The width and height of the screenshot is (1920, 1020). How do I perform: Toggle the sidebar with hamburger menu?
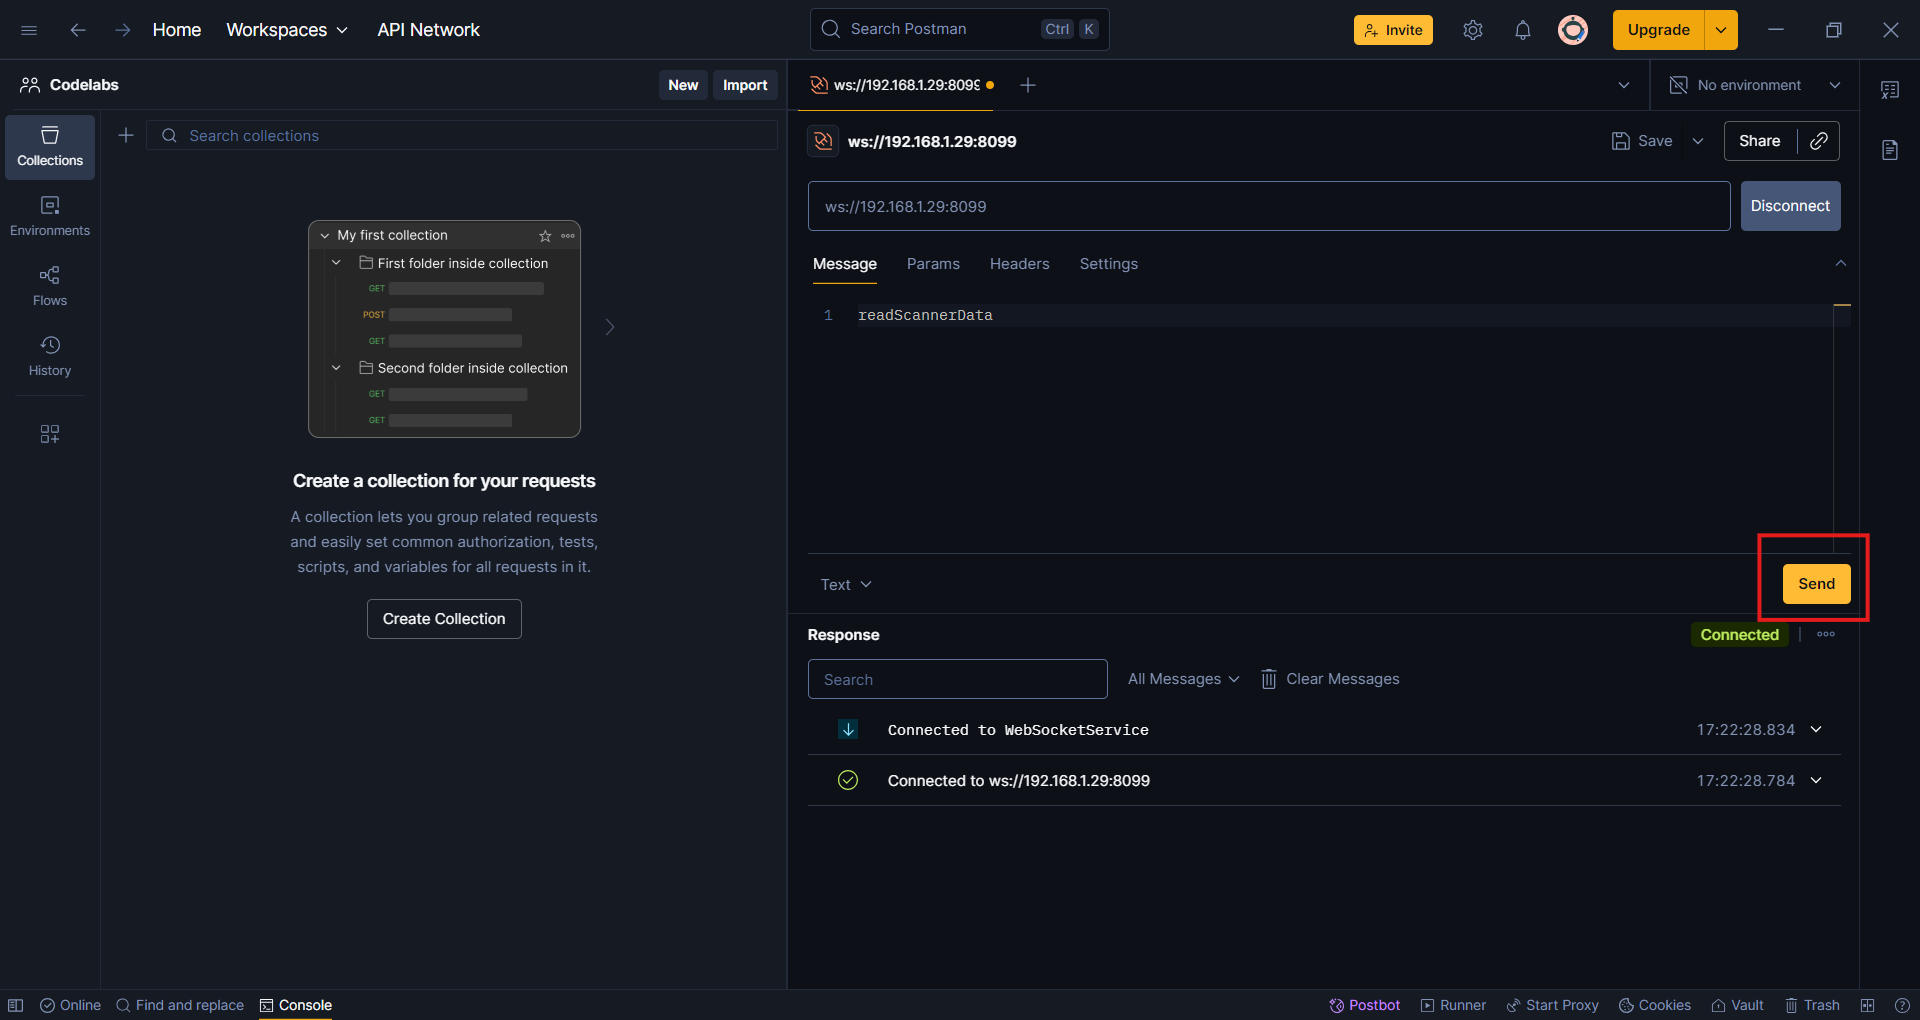pos(29,30)
